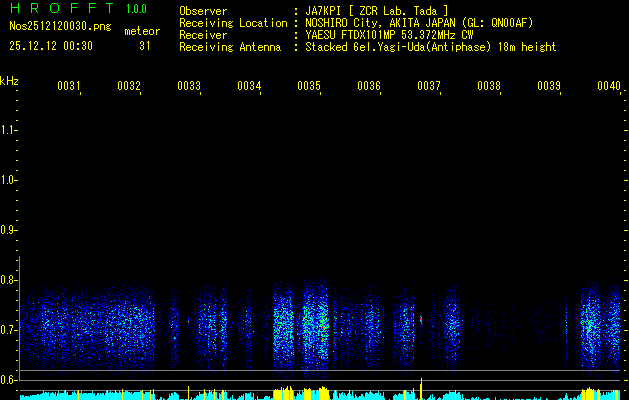Click the 0031 time marker

click(69, 87)
